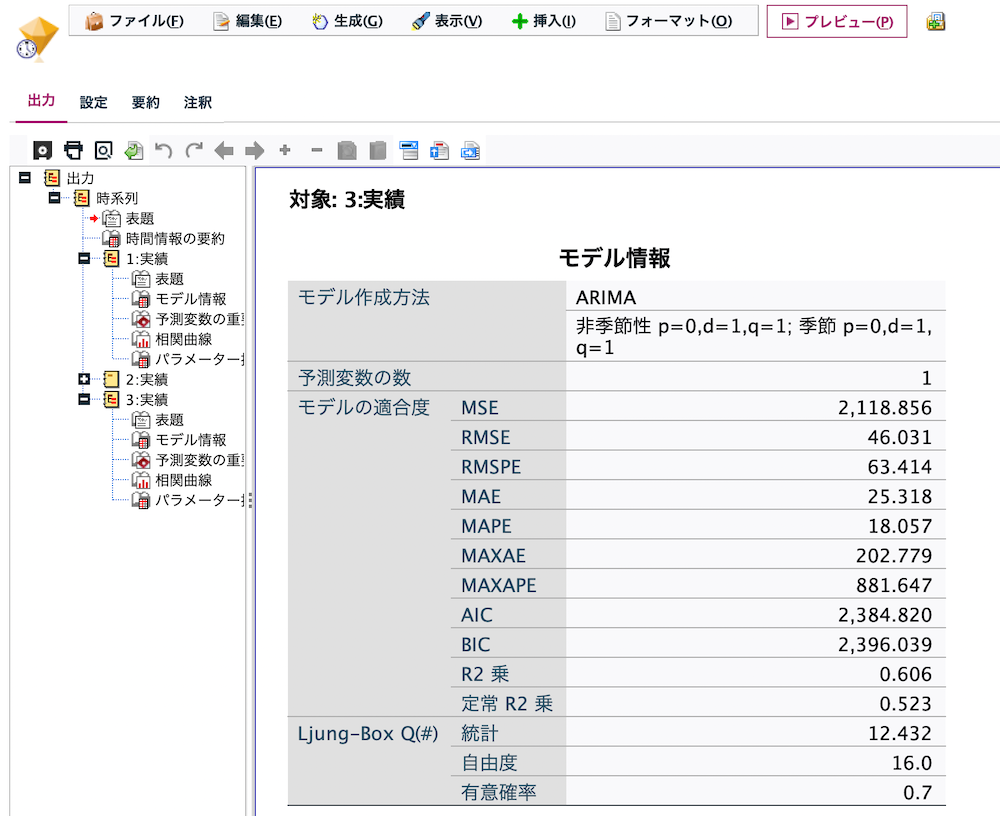This screenshot has width=1000, height=816.
Task: Expand the 2:実績 node in the outline
Action: [x=83, y=379]
